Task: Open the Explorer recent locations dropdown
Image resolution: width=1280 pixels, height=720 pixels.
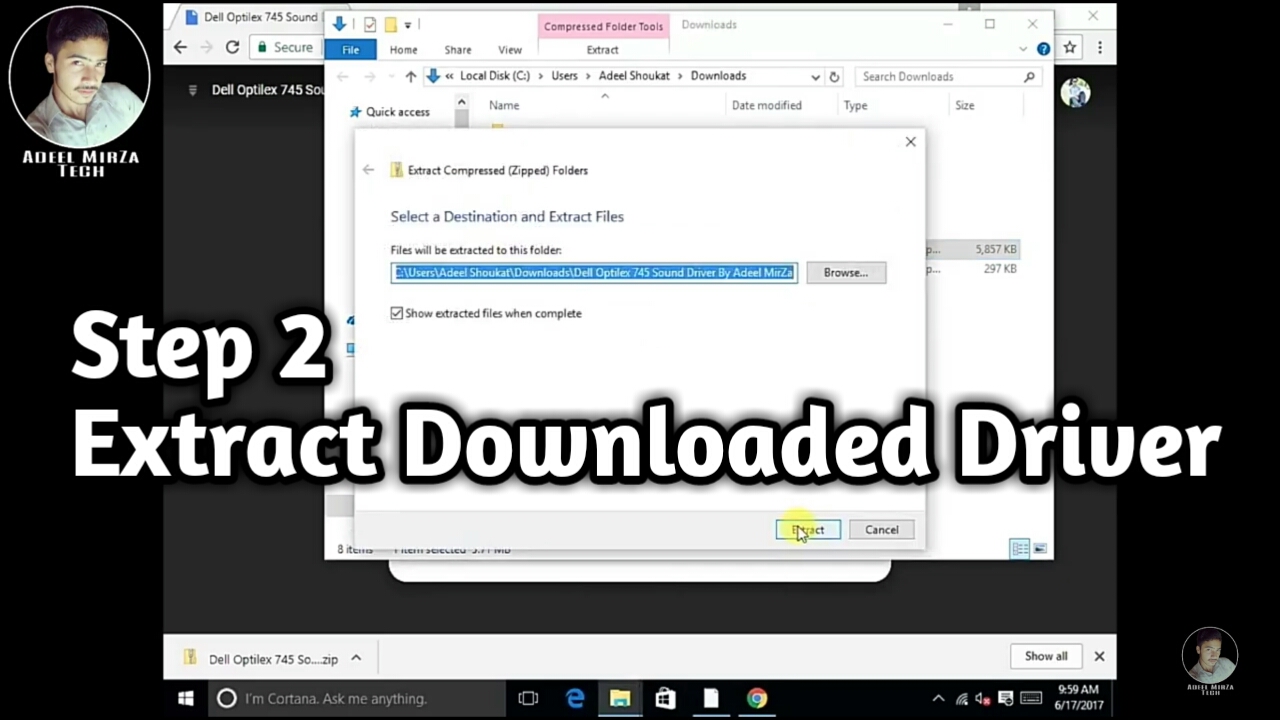Action: pos(391,77)
